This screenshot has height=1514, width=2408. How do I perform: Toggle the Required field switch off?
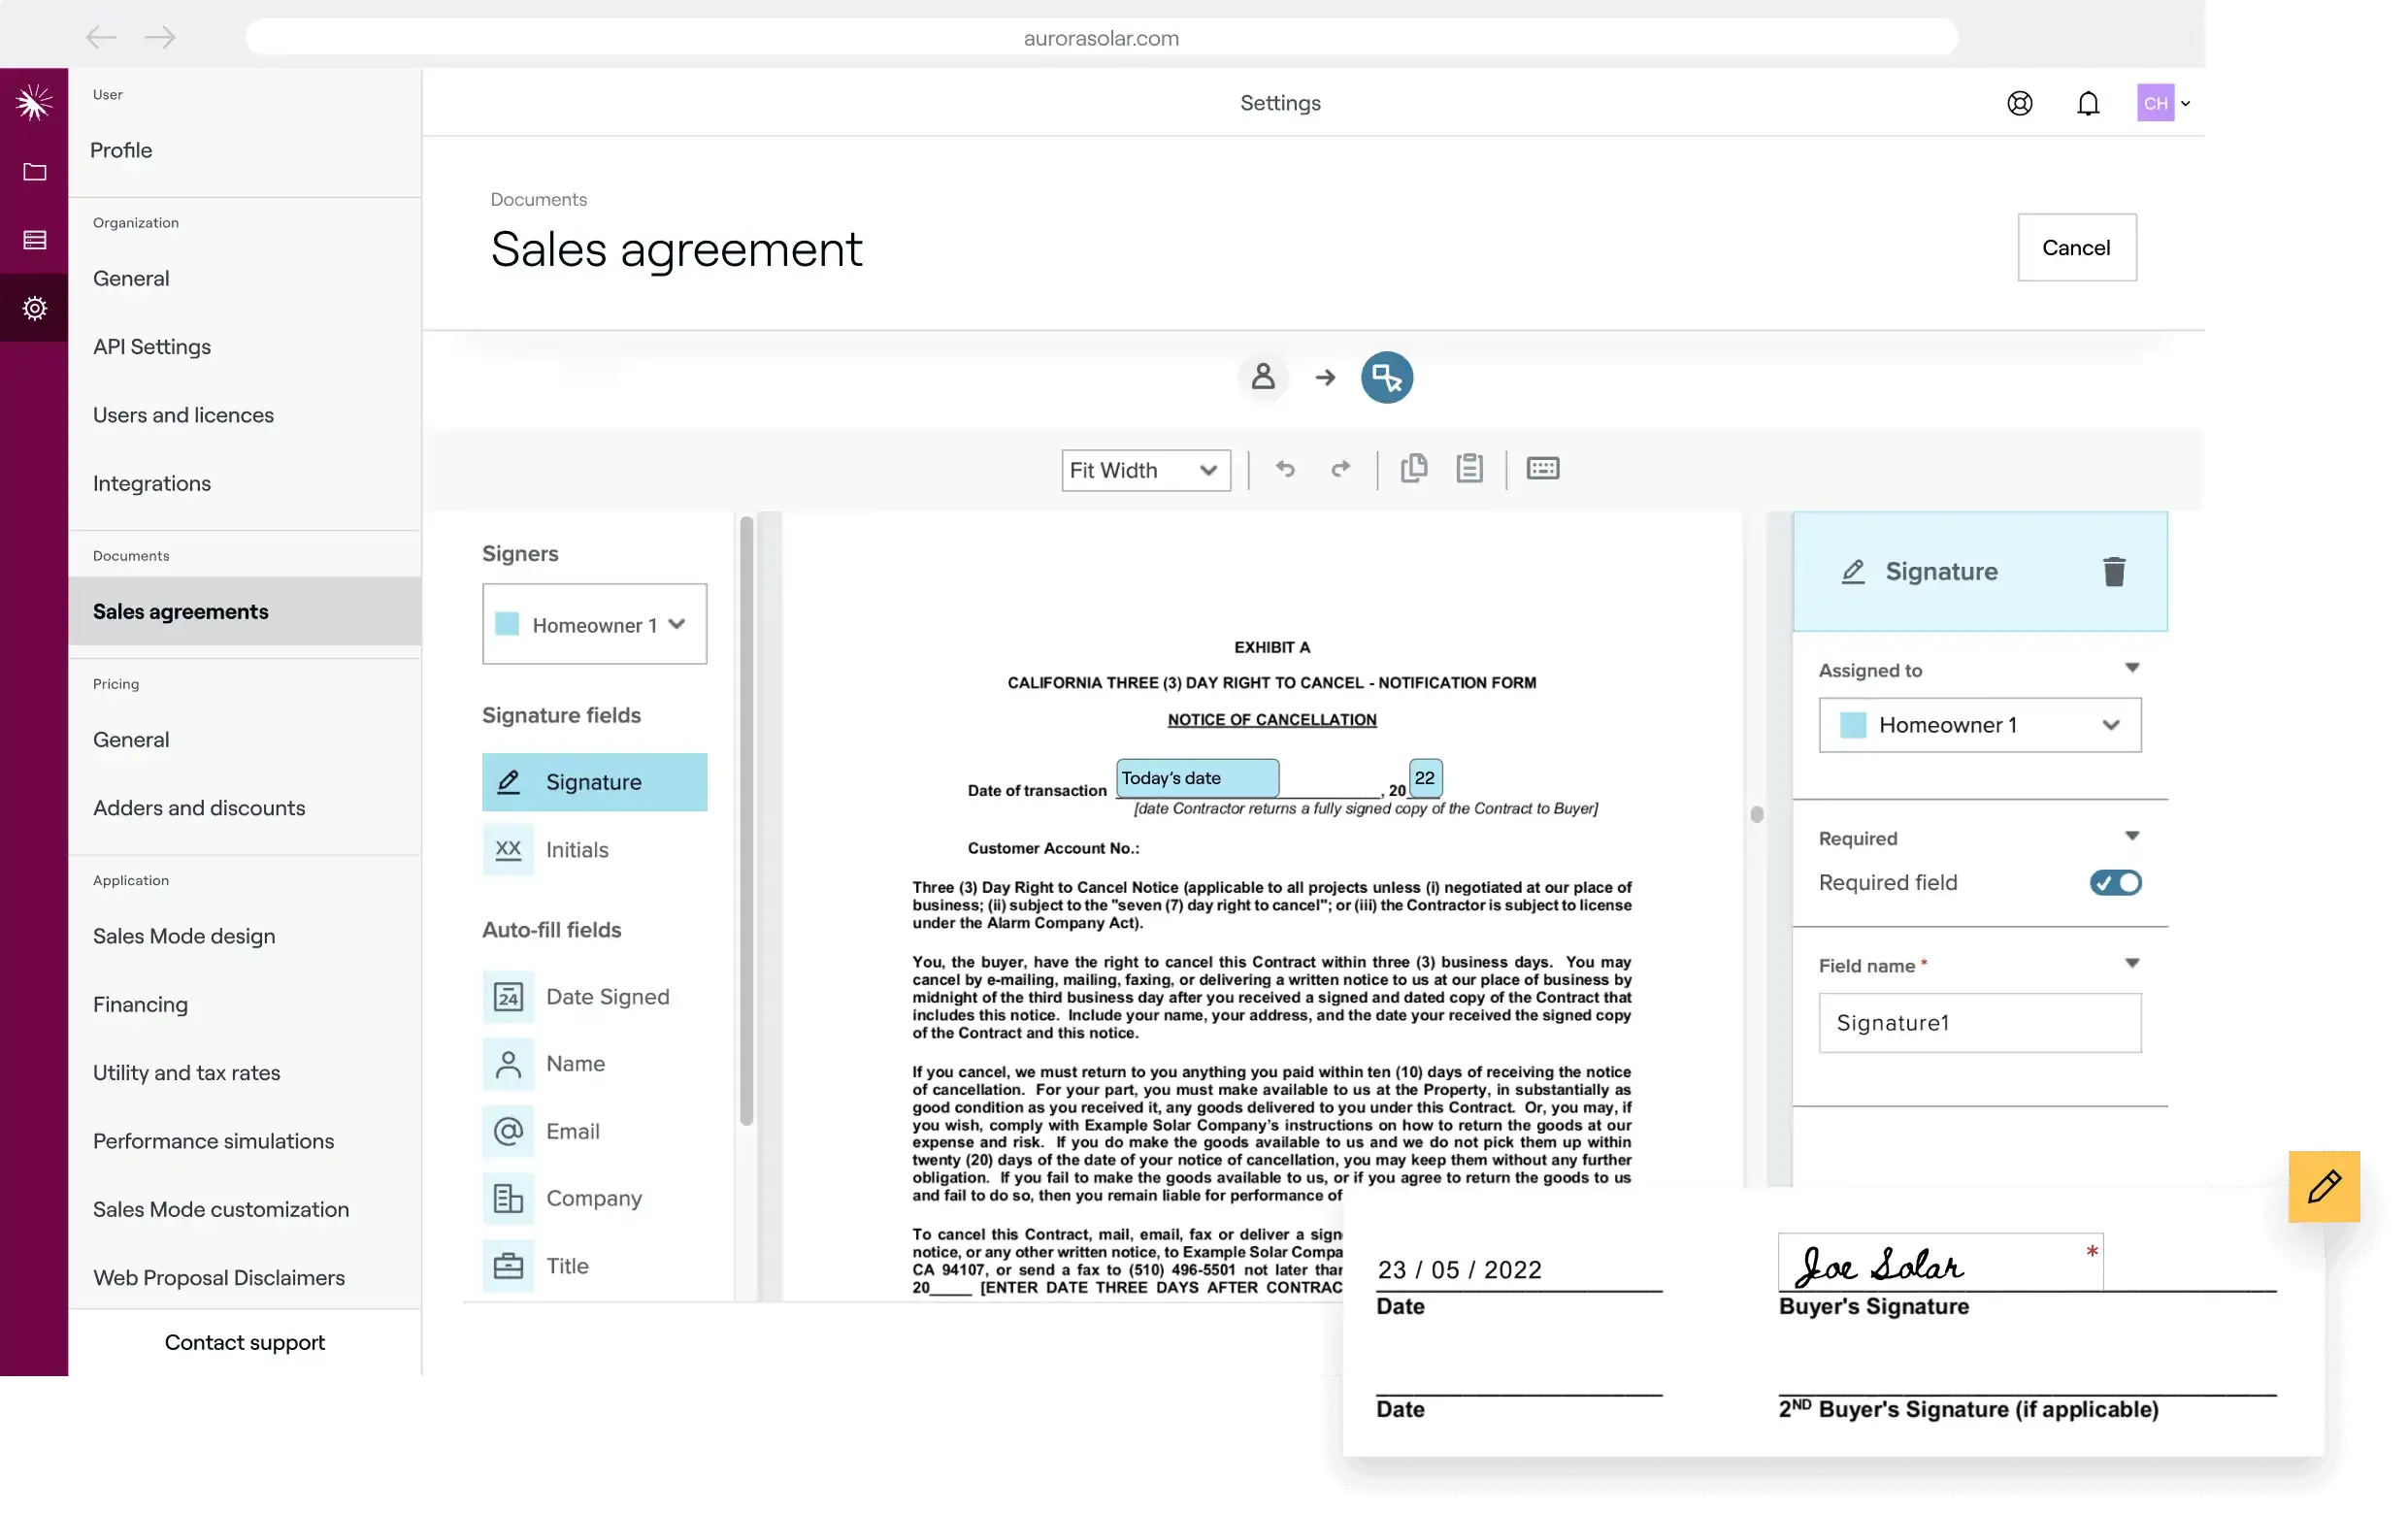click(x=2114, y=883)
